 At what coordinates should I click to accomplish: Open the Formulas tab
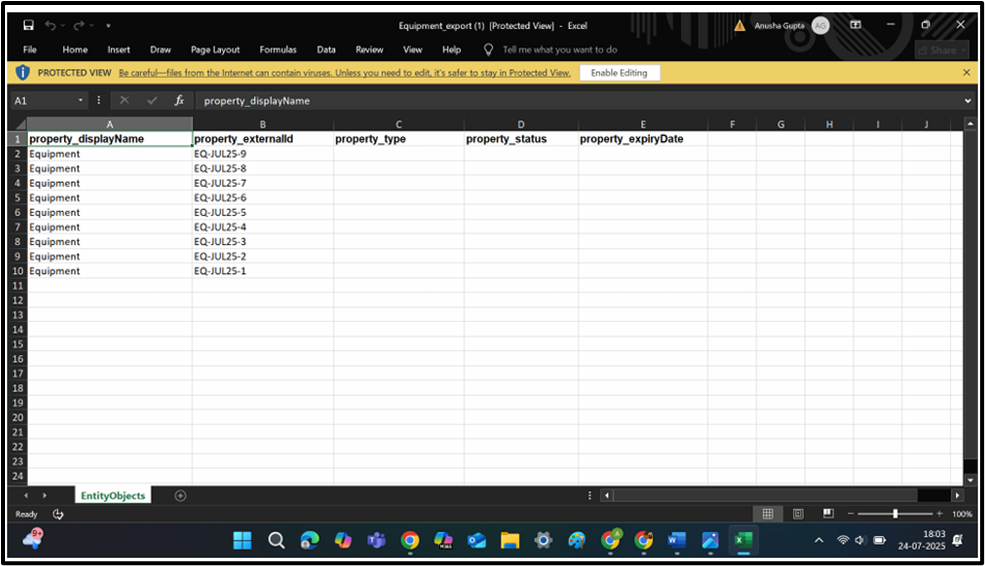[x=278, y=50]
